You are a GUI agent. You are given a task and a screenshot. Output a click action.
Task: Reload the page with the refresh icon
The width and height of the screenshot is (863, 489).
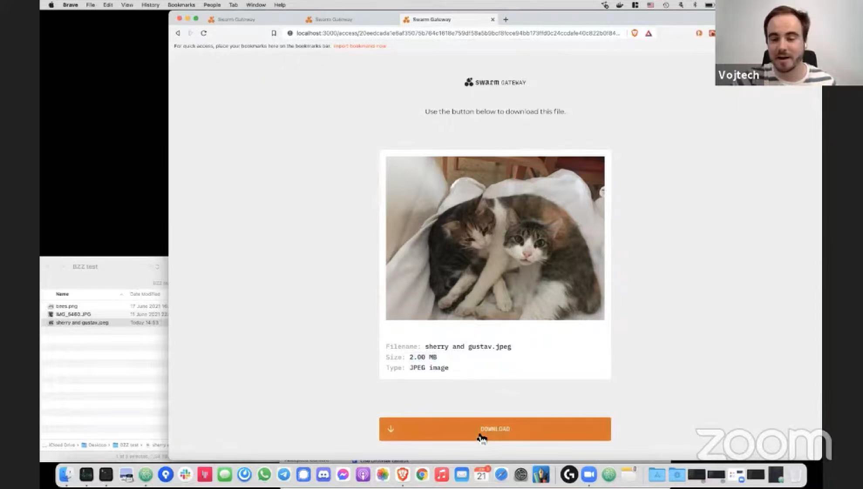tap(204, 33)
